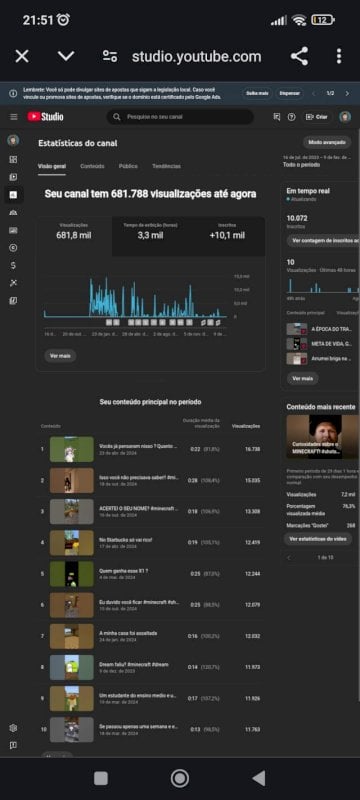Open the Curiosidades sobre o MINECRAFT latest video thumbnail
This screenshot has height=800, width=360.
323,437
